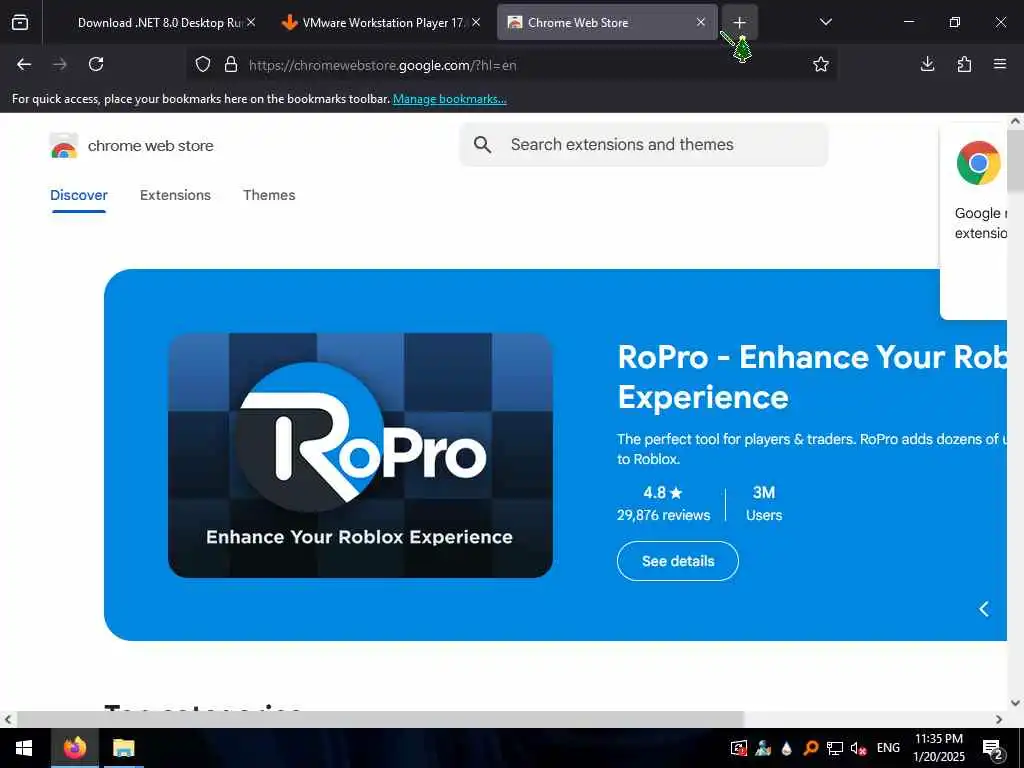Click the vertical scrollbar down arrow

1016,703
